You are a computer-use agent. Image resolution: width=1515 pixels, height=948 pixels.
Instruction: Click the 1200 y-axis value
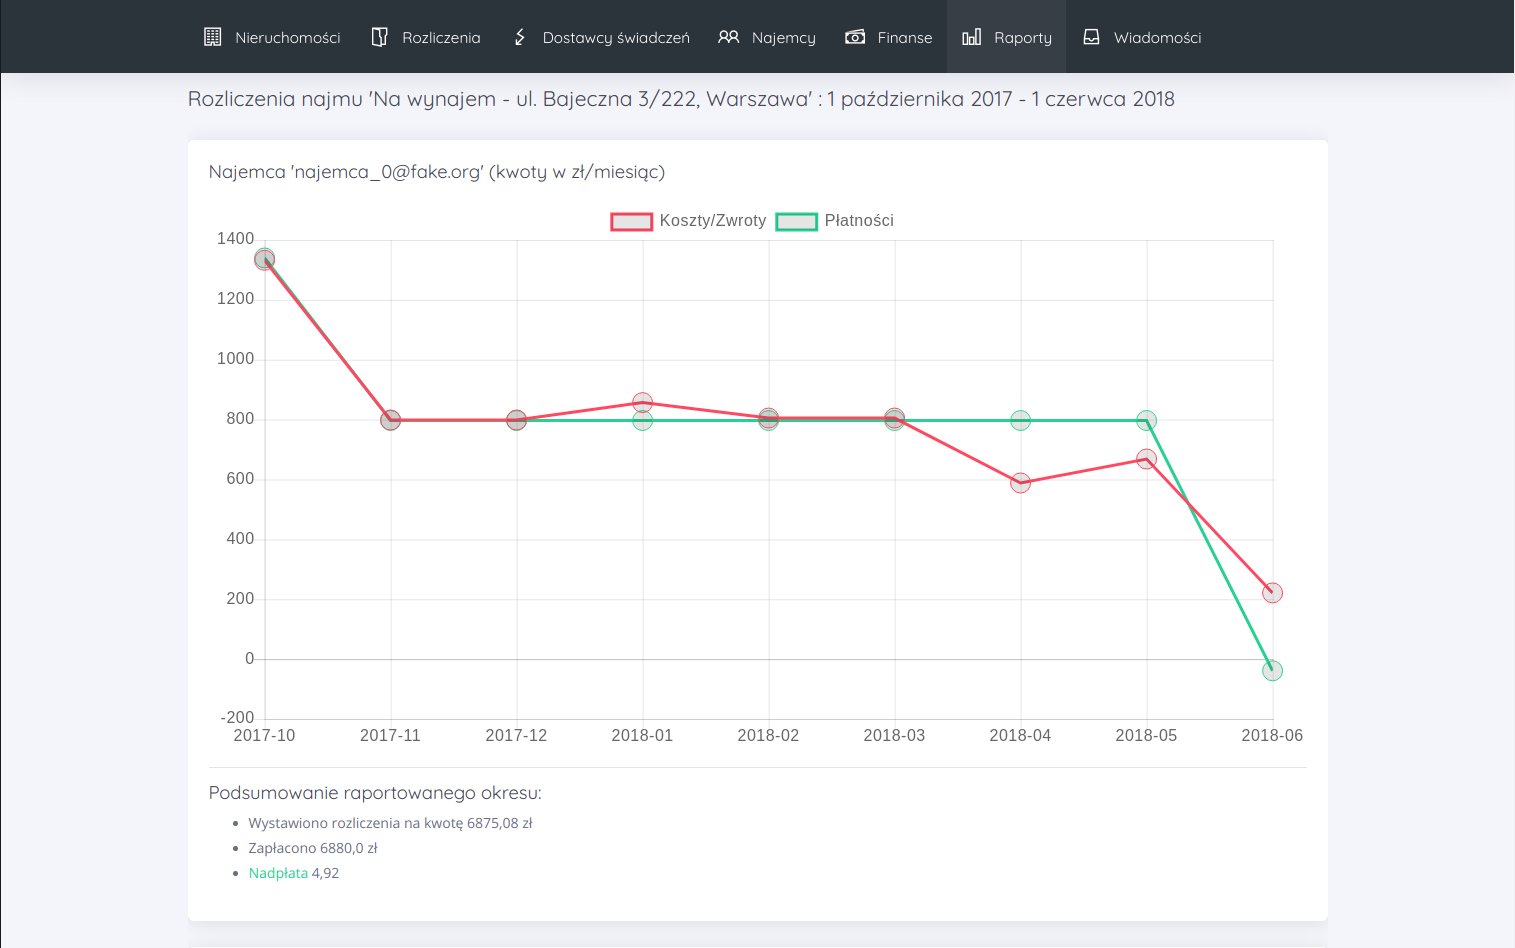[236, 299]
